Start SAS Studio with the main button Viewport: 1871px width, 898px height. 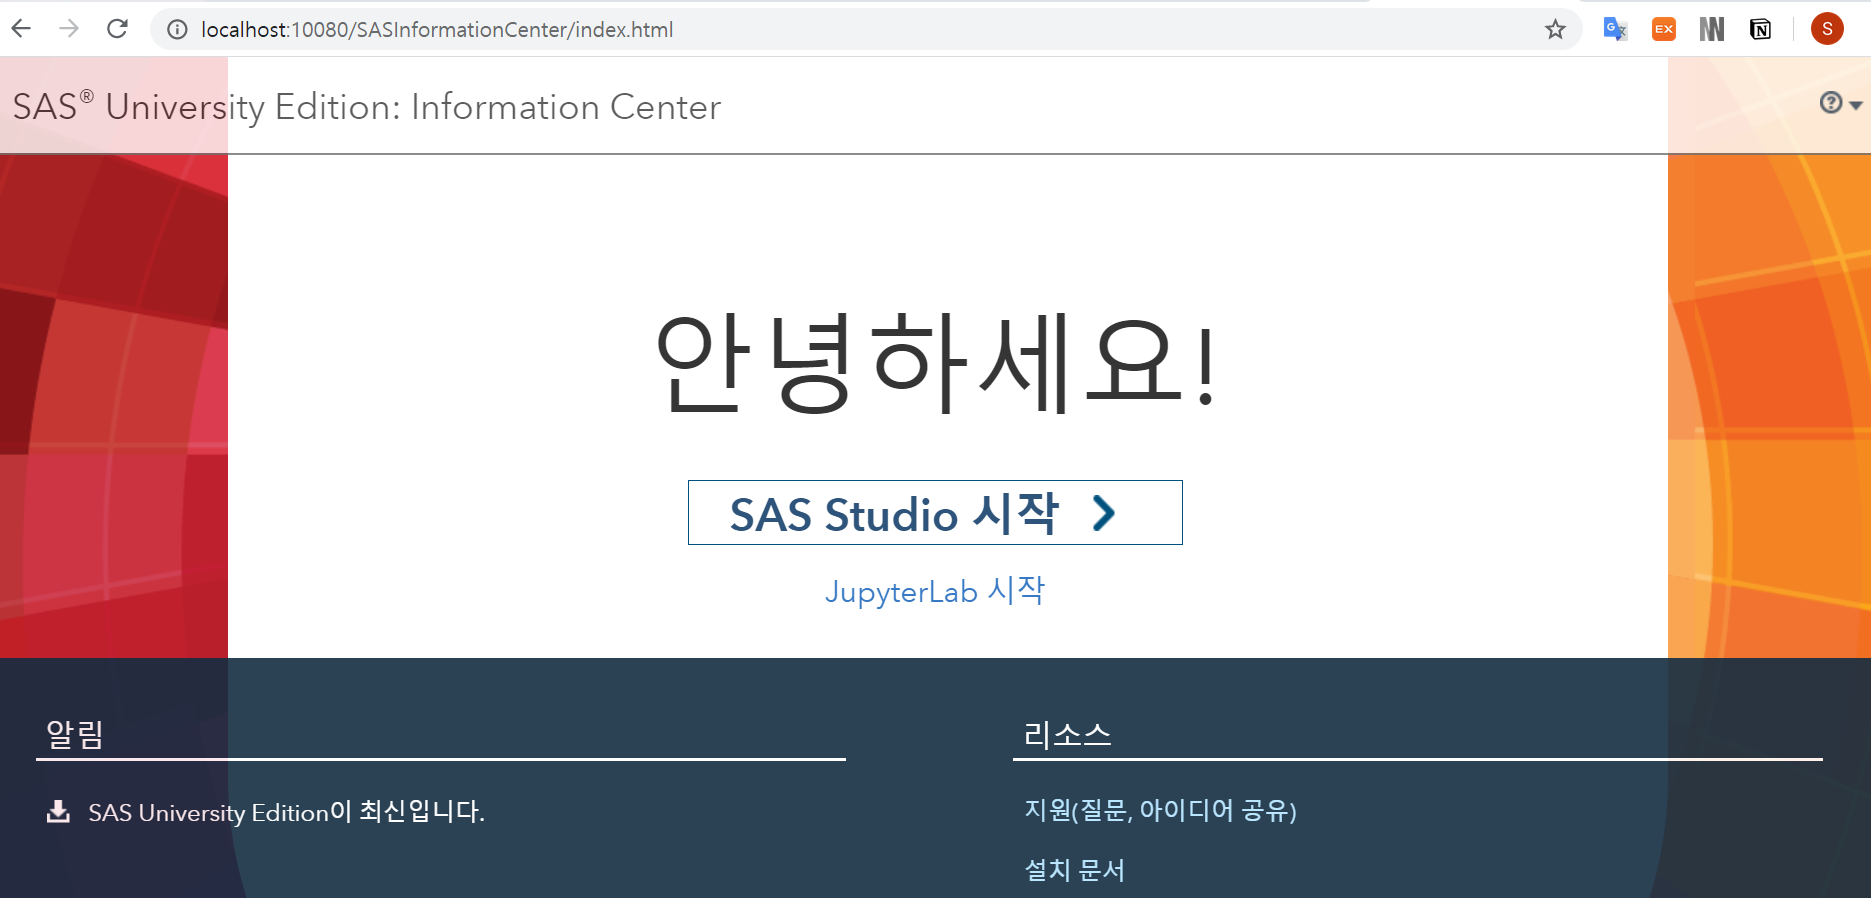coord(935,513)
